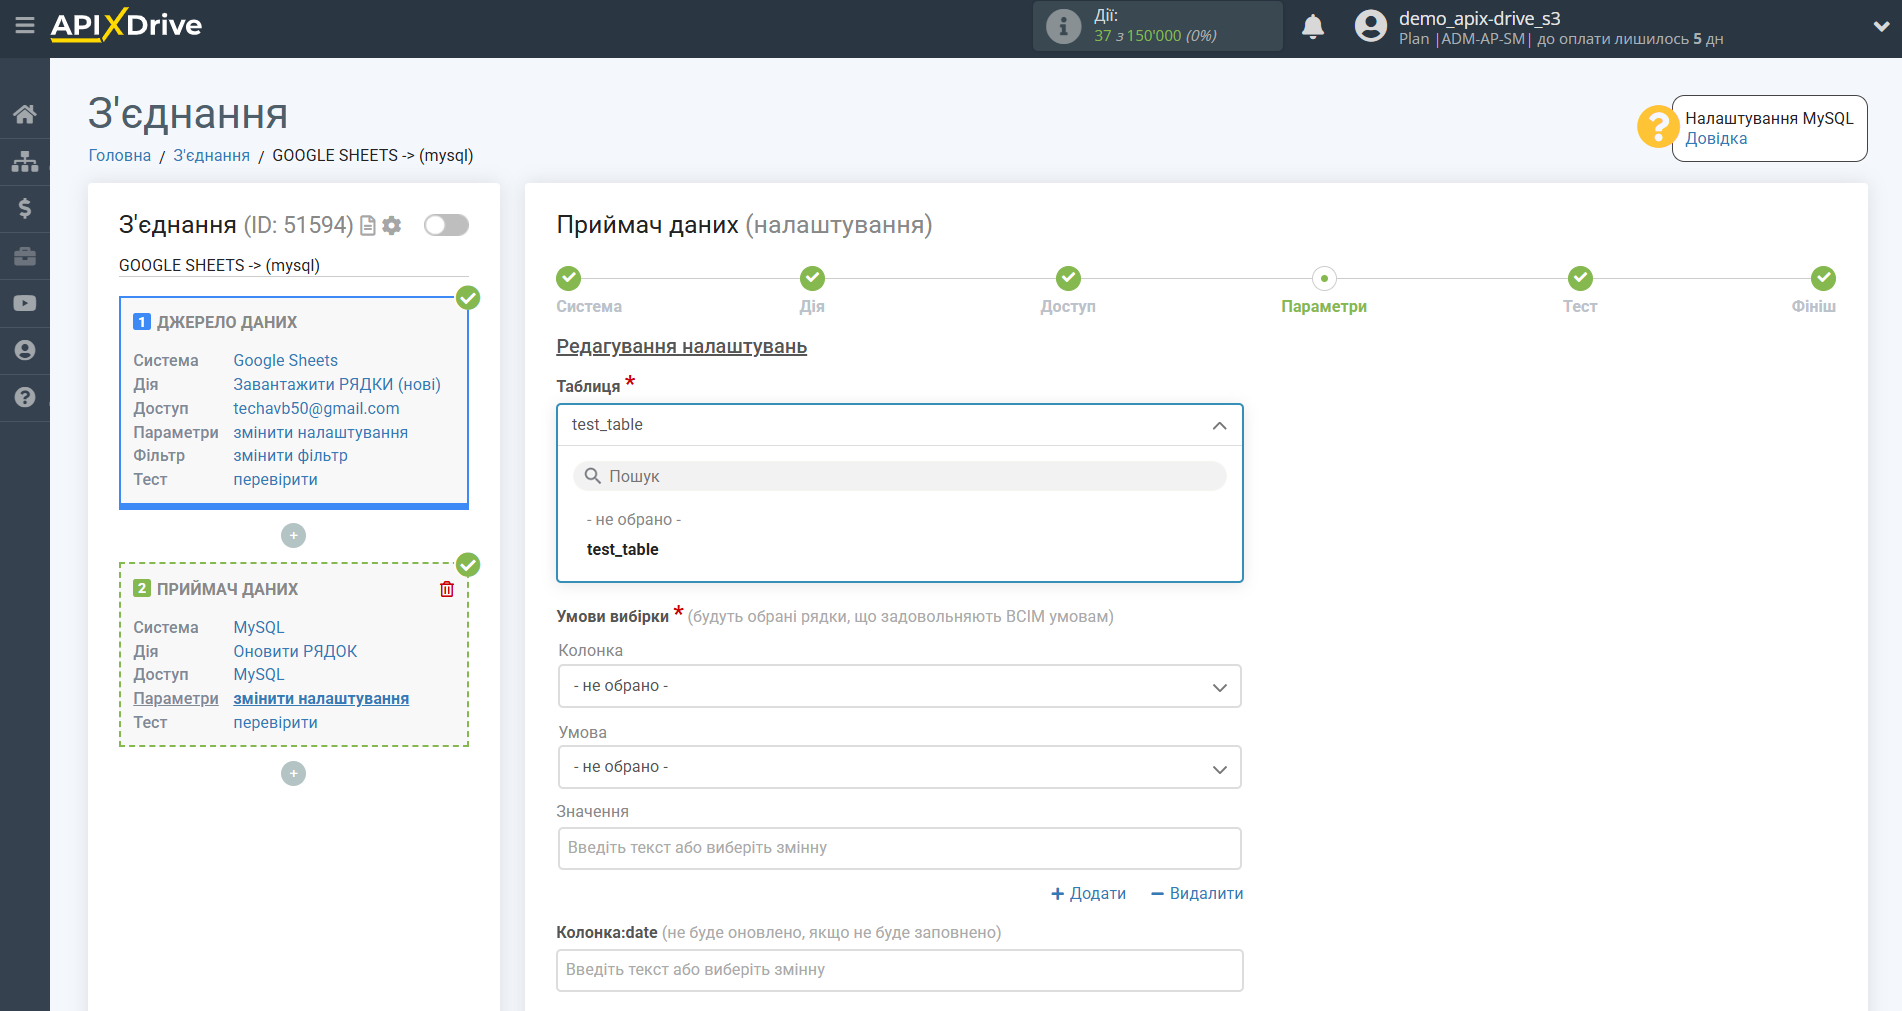The width and height of the screenshot is (1902, 1011).
Task: Open Завантажити РЯДКИ (нові) action link
Action: pos(337,385)
